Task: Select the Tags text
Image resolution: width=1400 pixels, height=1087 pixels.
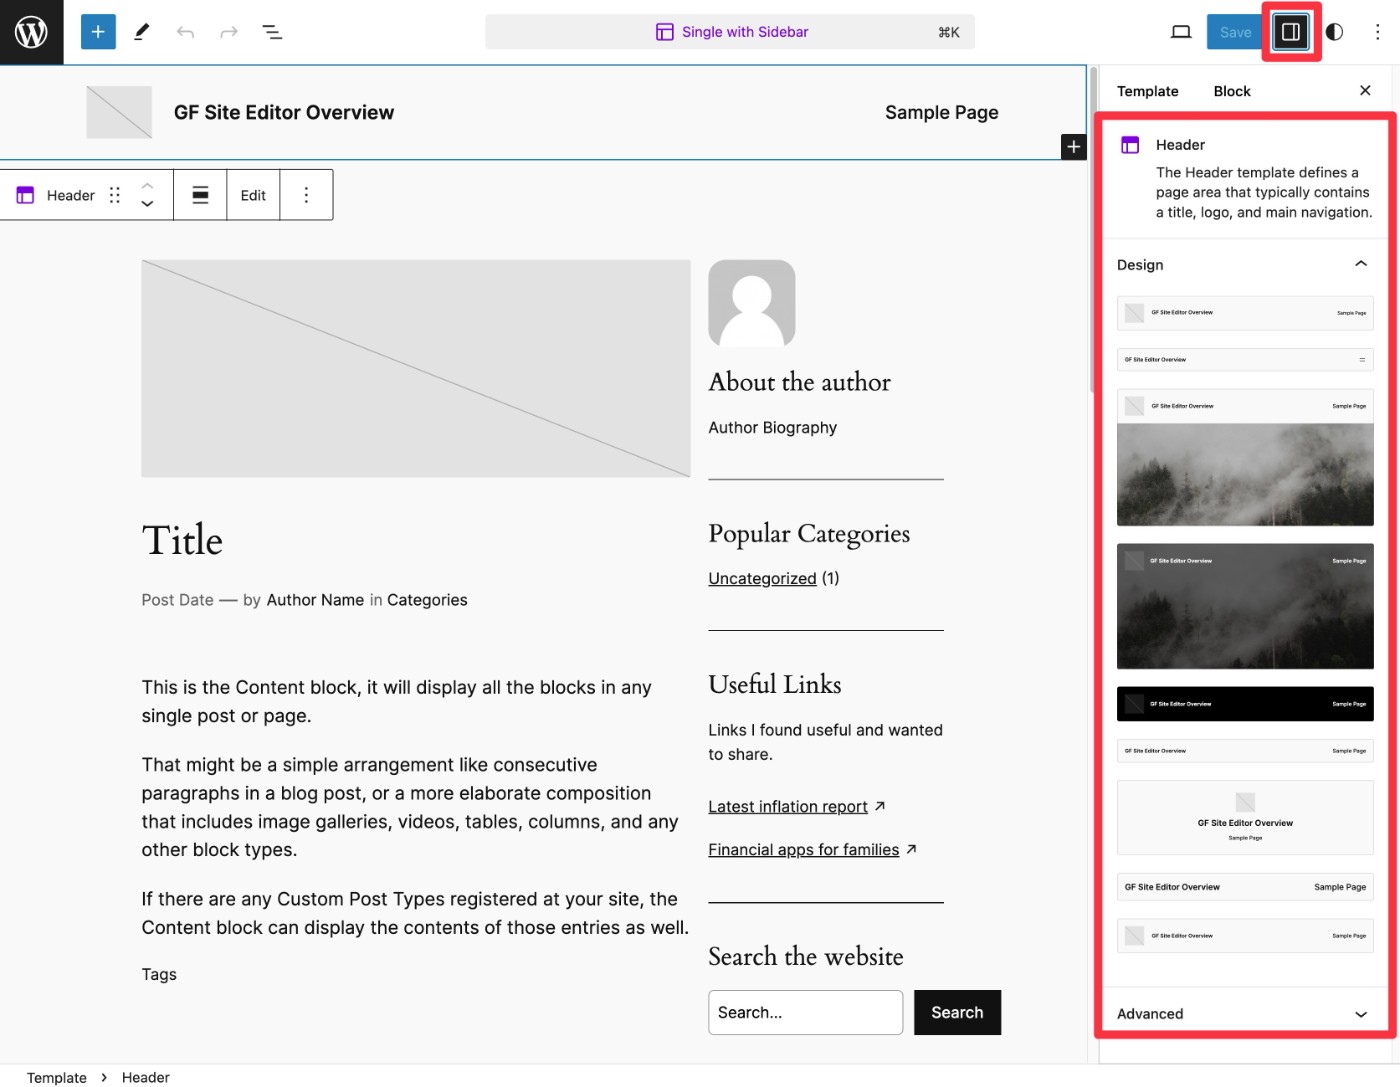Action: tap(159, 974)
